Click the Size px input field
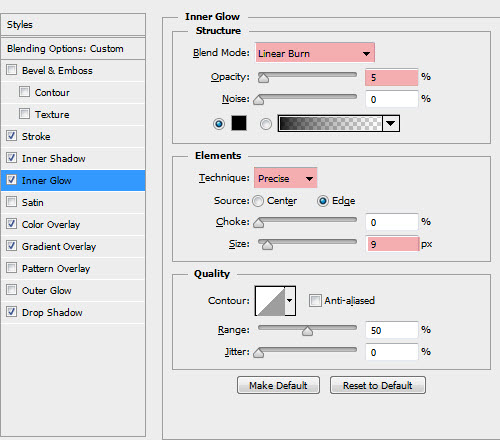 [392, 244]
